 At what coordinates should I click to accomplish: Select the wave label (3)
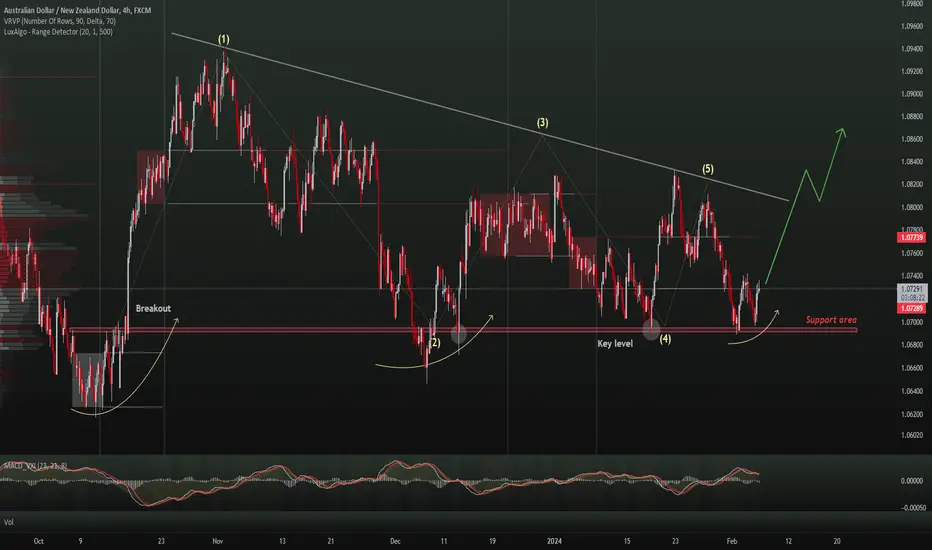click(543, 122)
